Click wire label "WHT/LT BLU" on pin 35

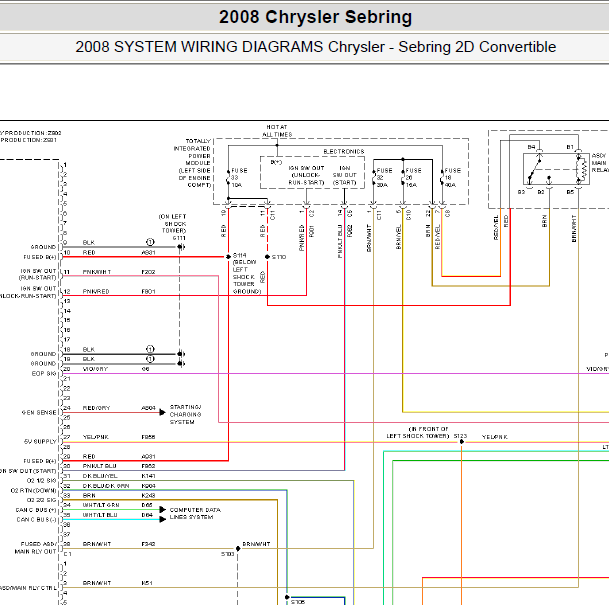click(x=100, y=515)
